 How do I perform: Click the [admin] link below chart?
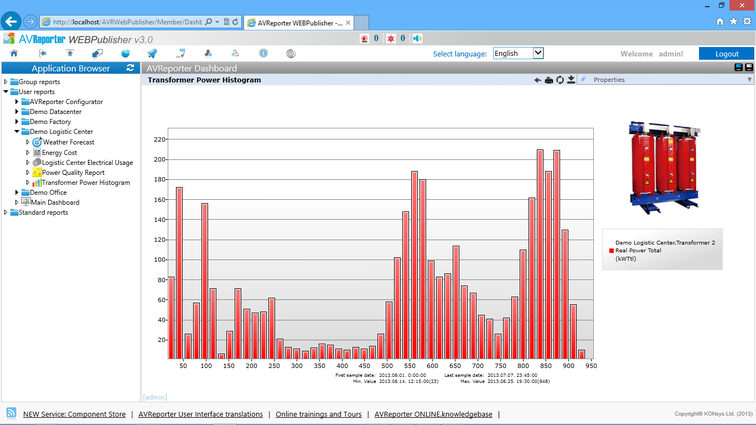(x=155, y=397)
